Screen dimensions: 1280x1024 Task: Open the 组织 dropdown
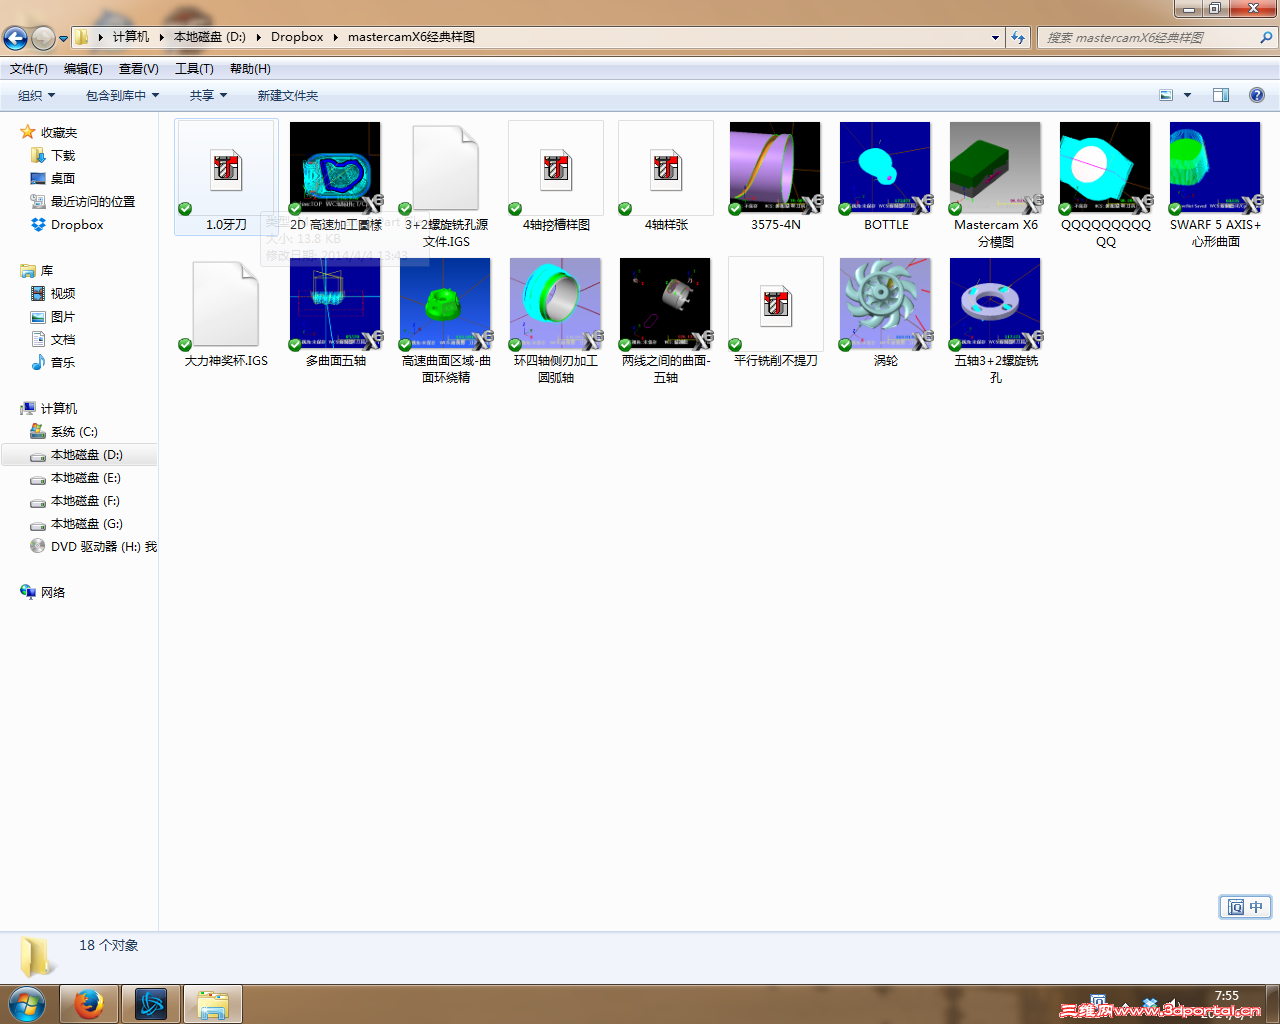37,96
